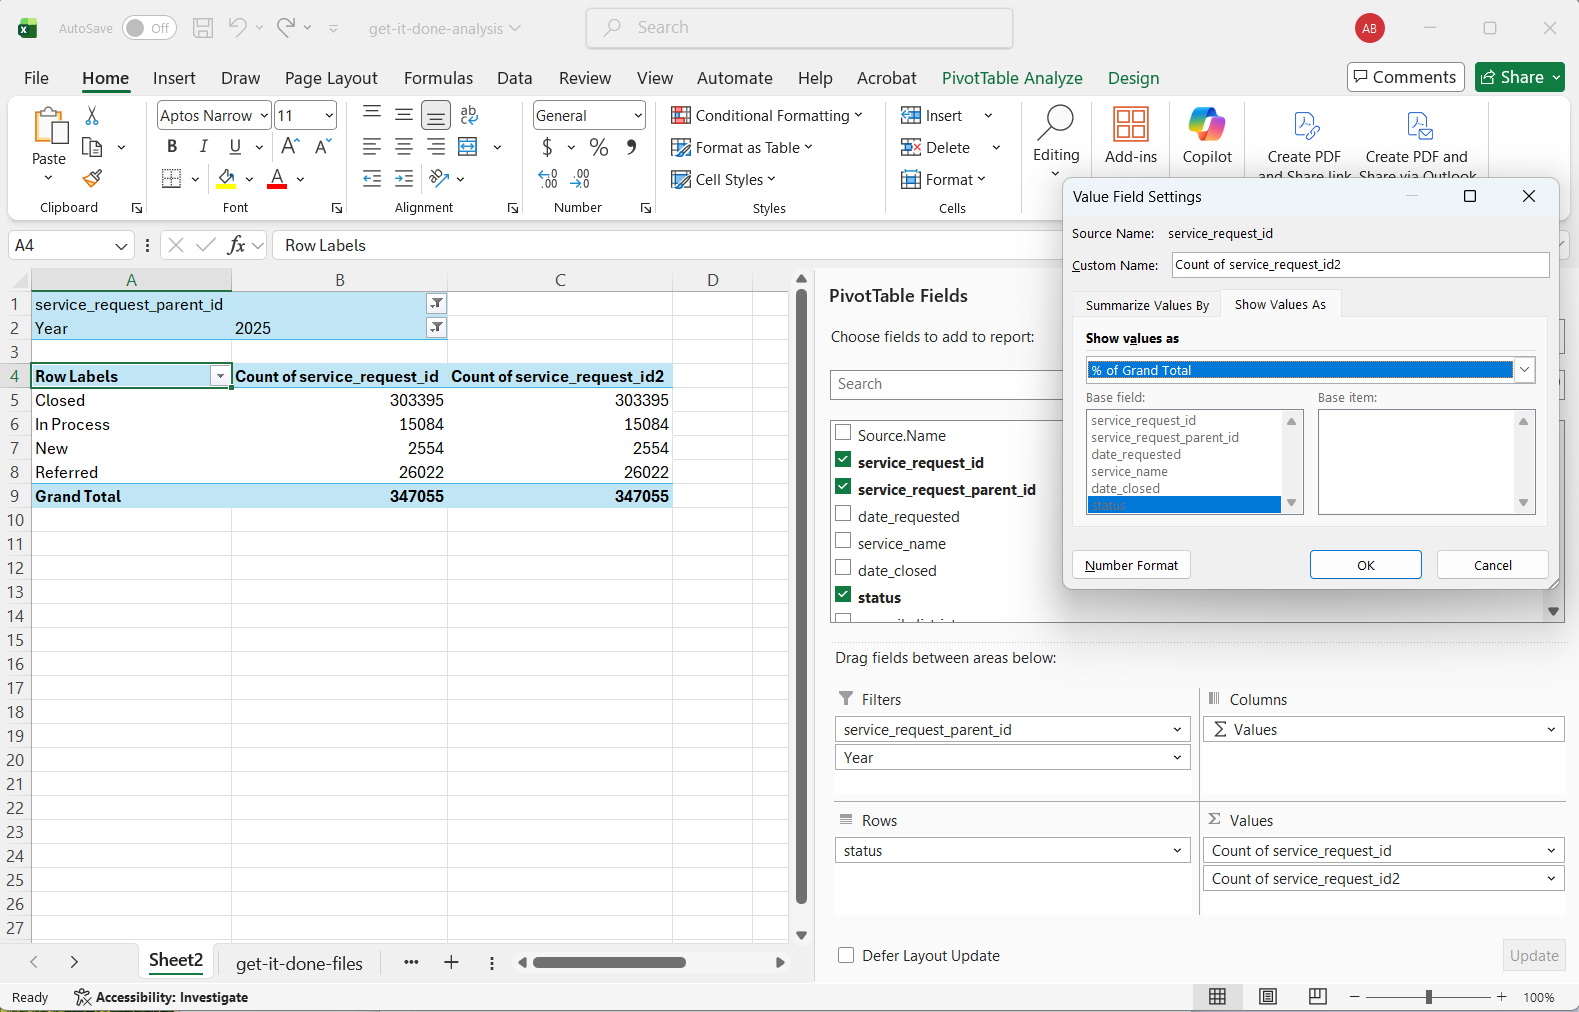
Task: Switch to Page Layout view icon
Action: tap(1268, 996)
